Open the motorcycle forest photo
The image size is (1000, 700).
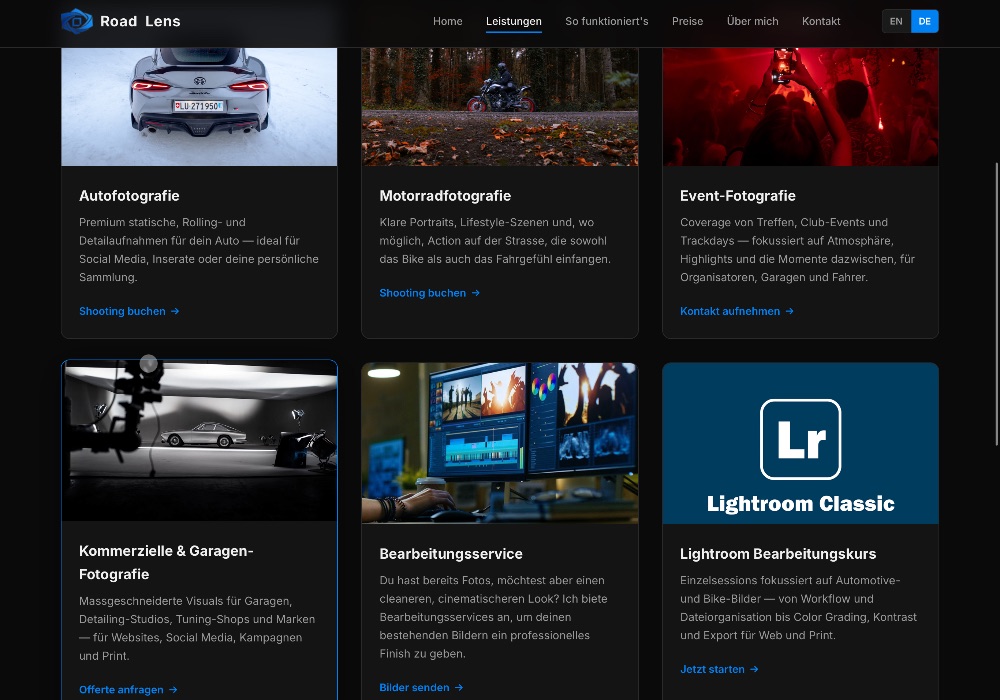(x=500, y=106)
